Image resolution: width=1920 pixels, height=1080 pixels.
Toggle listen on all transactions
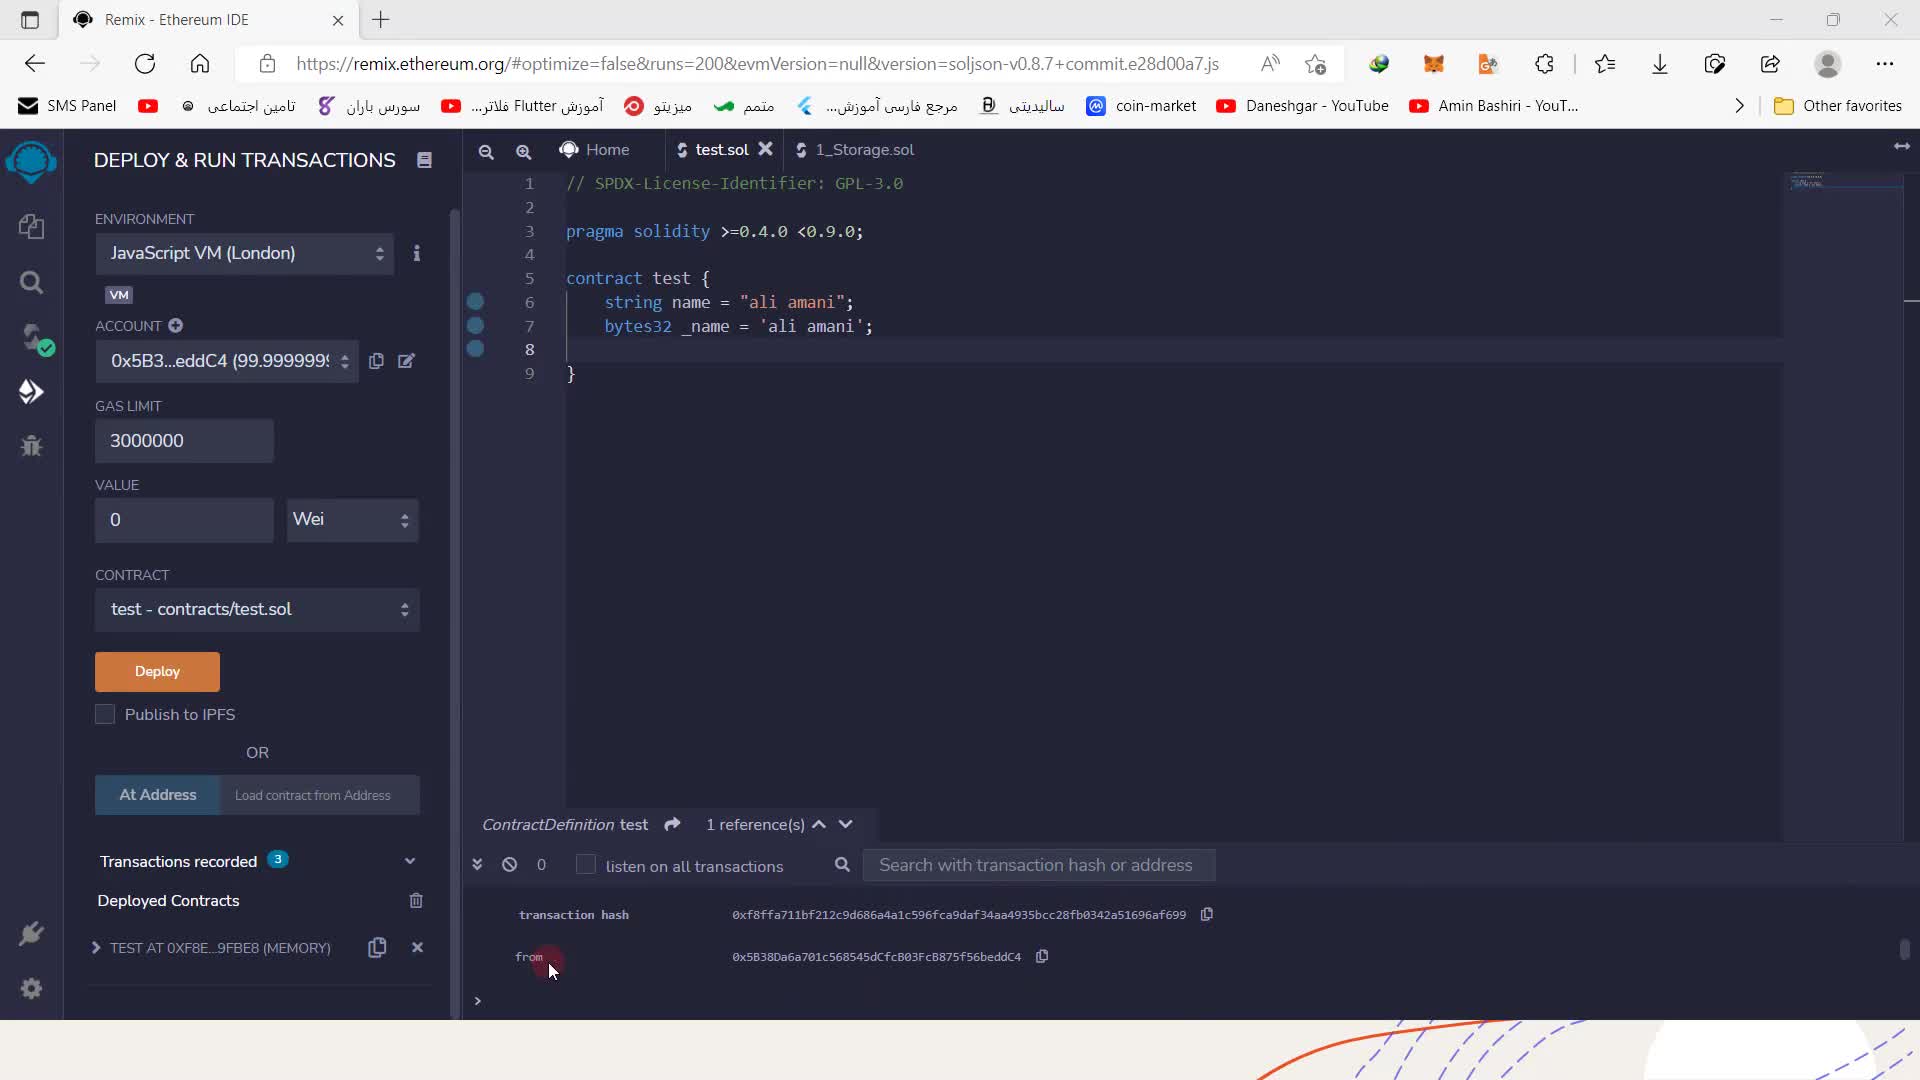pyautogui.click(x=586, y=865)
